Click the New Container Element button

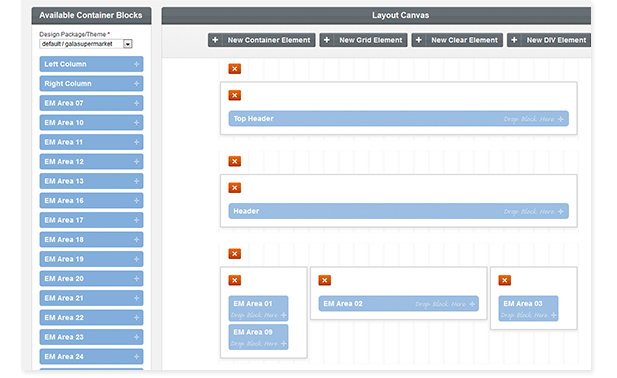coord(262,40)
